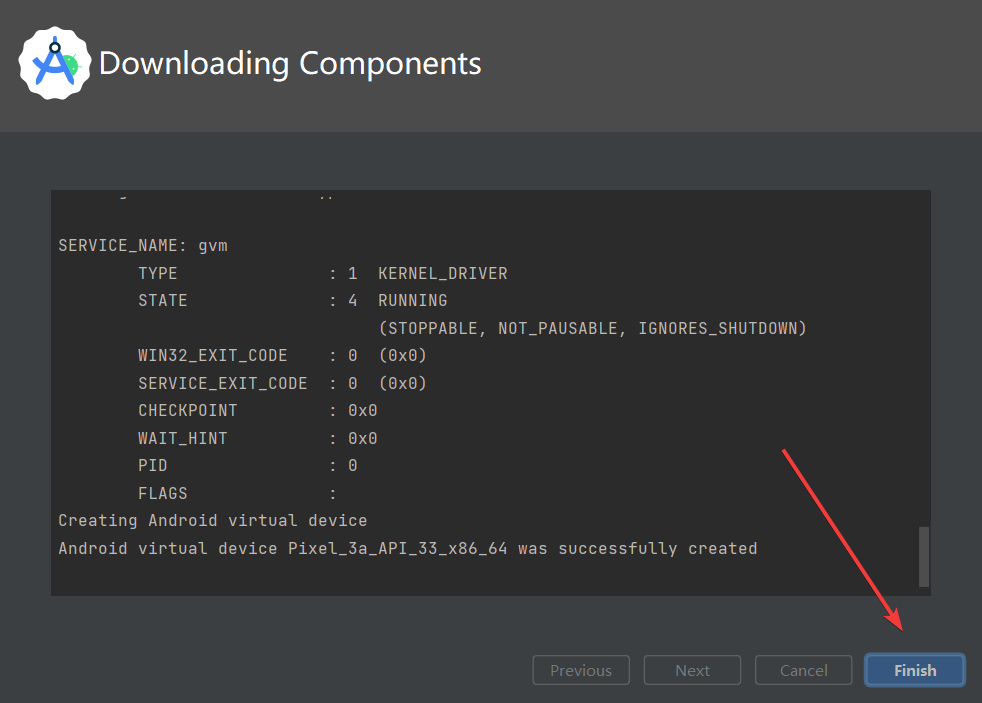Click the 'WAIT_HINT' label
Viewport: 982px width, 703px height.
tap(183, 438)
